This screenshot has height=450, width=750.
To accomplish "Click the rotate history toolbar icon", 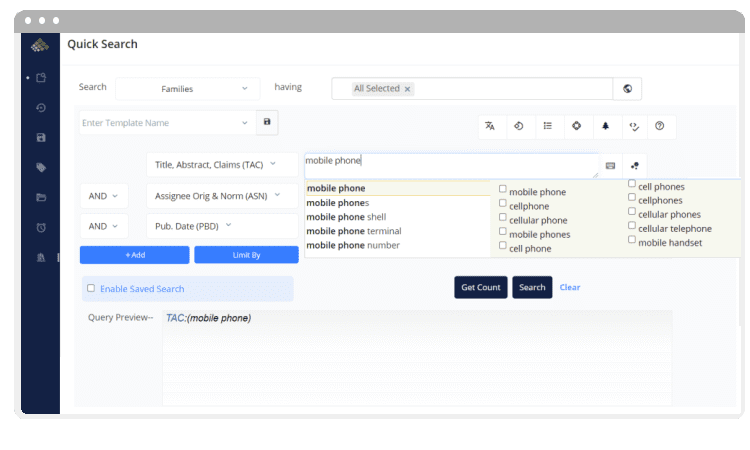I will (x=518, y=126).
